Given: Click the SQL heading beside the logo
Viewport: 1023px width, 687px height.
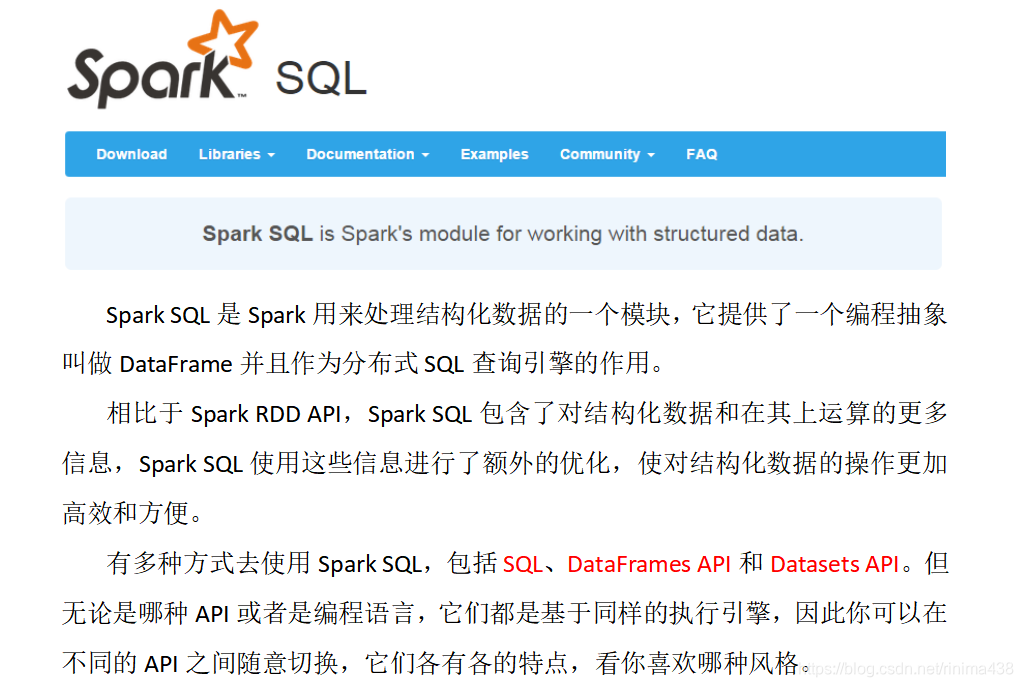Looking at the screenshot, I should point(321,79).
